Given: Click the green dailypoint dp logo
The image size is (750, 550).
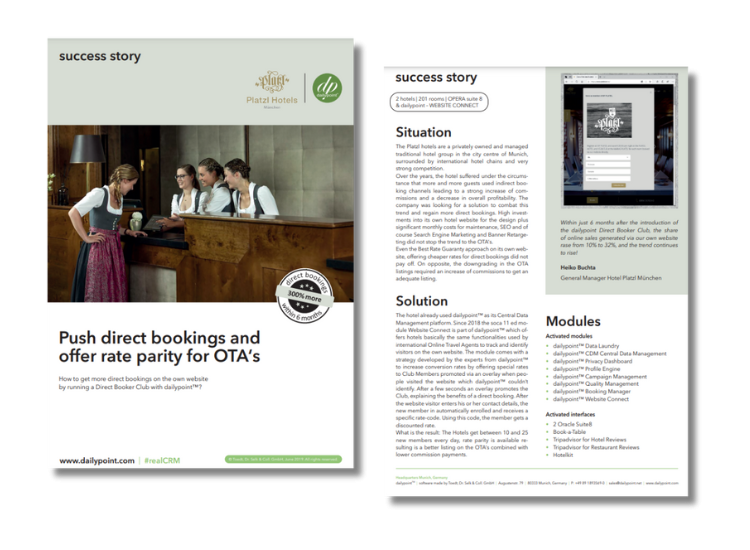Looking at the screenshot, I should tap(327, 88).
